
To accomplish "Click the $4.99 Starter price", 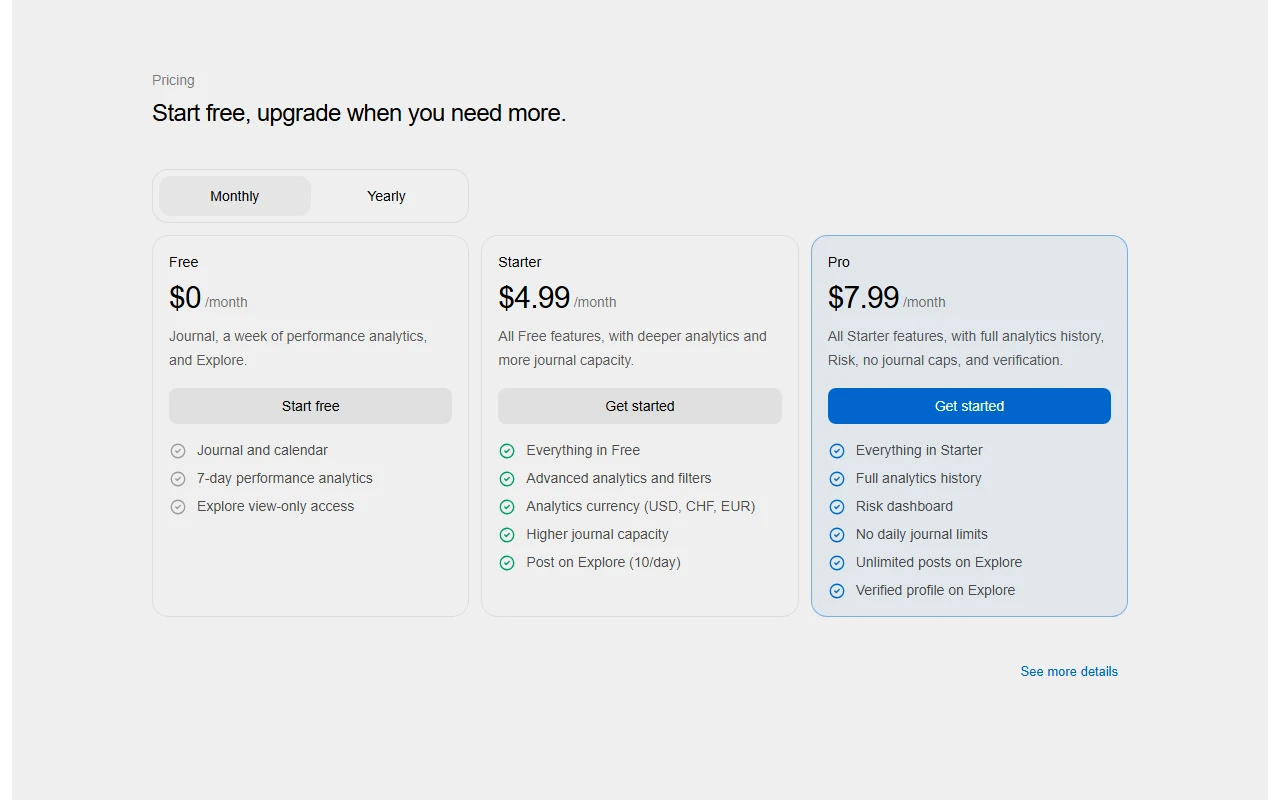I will point(534,298).
